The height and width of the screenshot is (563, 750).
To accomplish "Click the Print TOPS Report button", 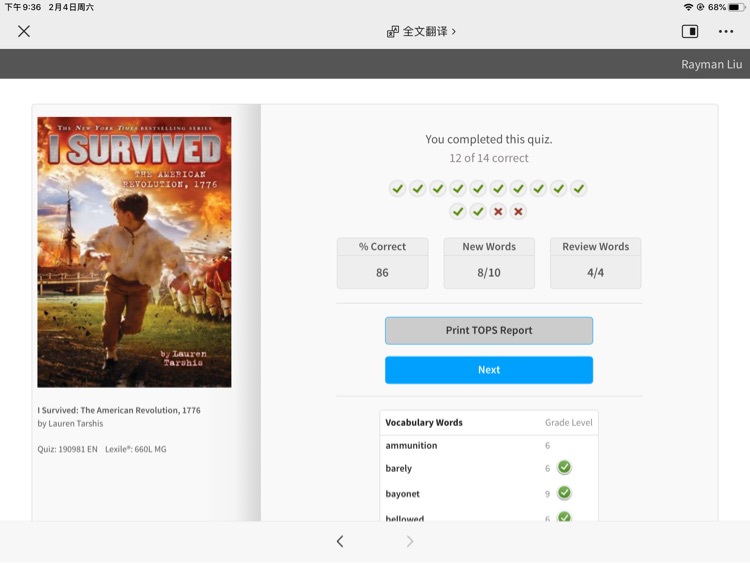I will click(x=489, y=331).
